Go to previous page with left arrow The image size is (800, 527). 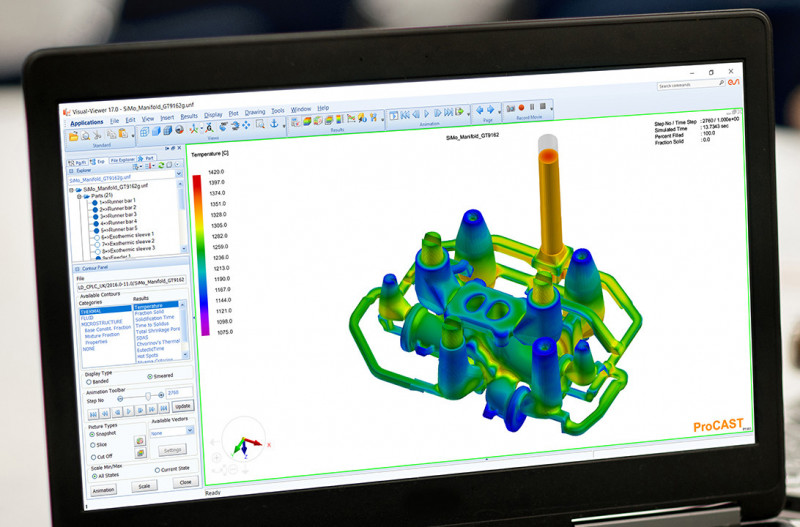[x=478, y=109]
